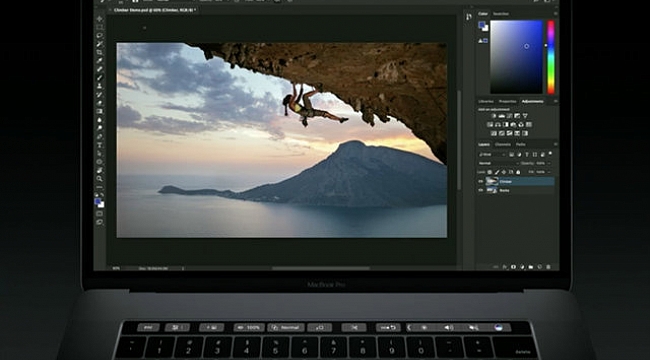Open the Color panel menu
This screenshot has height=360, width=650.
(x=555, y=14)
